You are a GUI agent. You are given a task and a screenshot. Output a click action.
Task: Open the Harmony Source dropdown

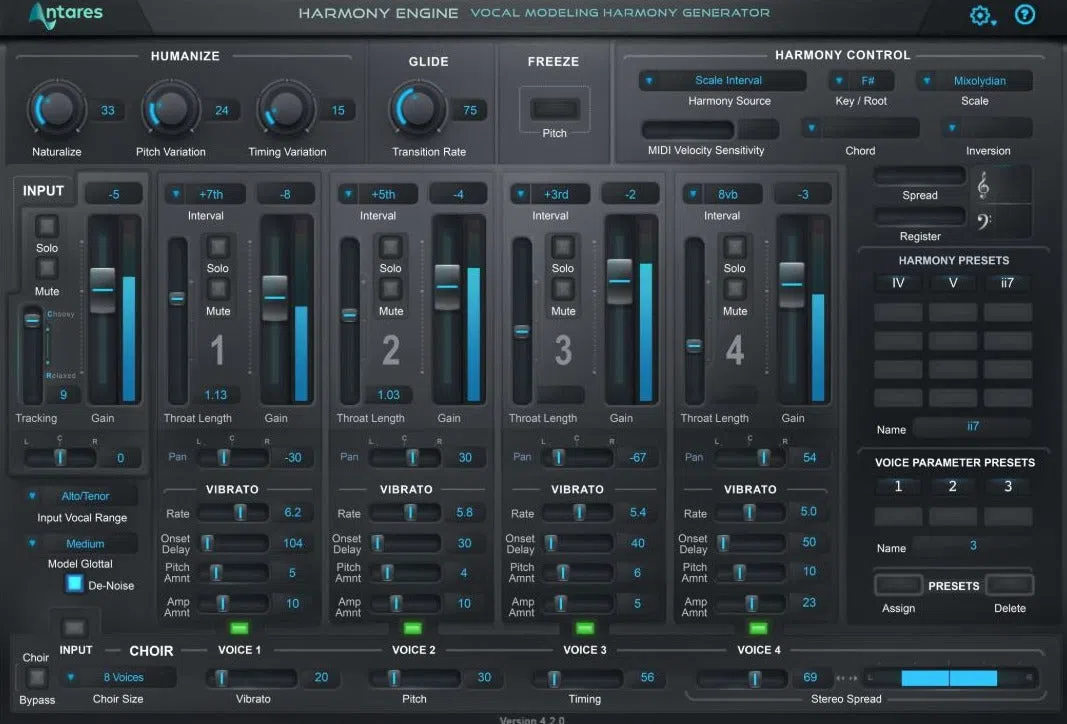(x=722, y=80)
